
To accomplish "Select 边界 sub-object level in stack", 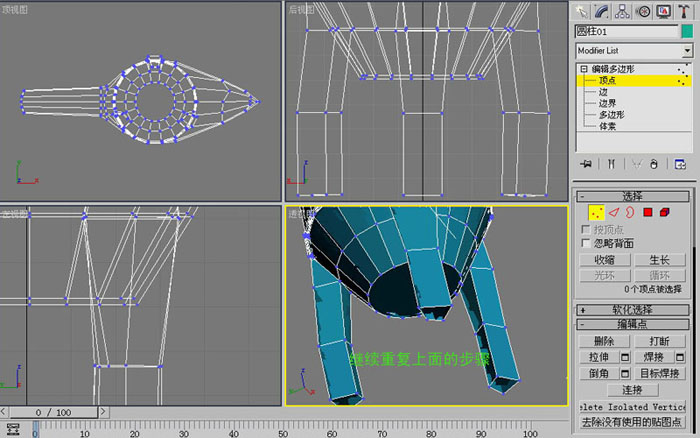I will coord(607,103).
